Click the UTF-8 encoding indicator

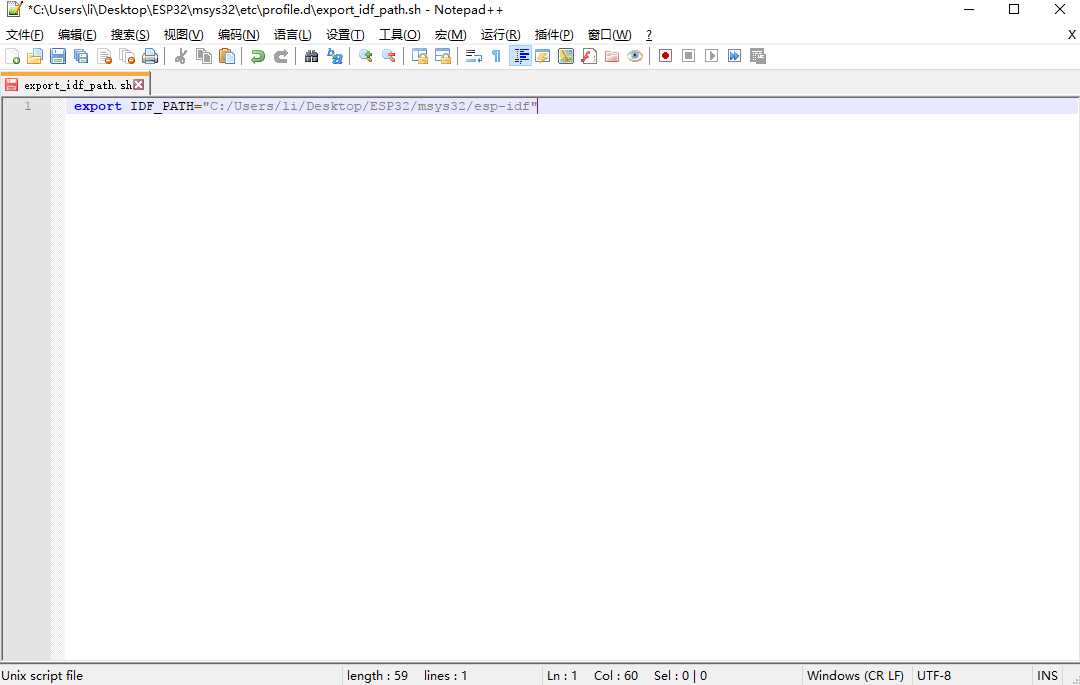(934, 675)
